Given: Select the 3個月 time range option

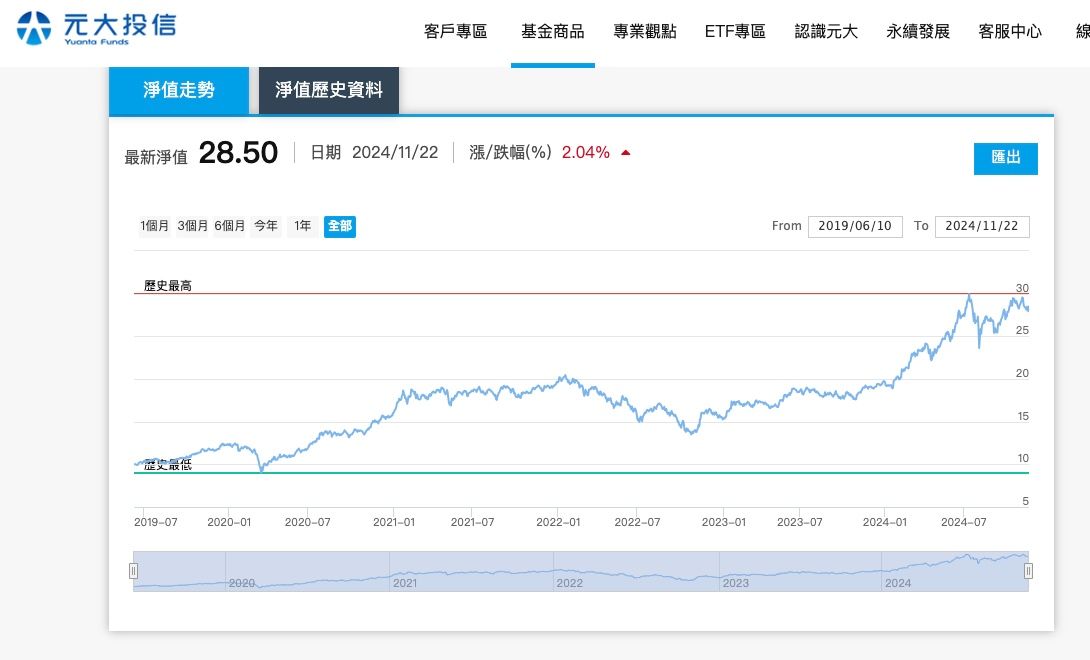Looking at the screenshot, I should pyautogui.click(x=192, y=226).
